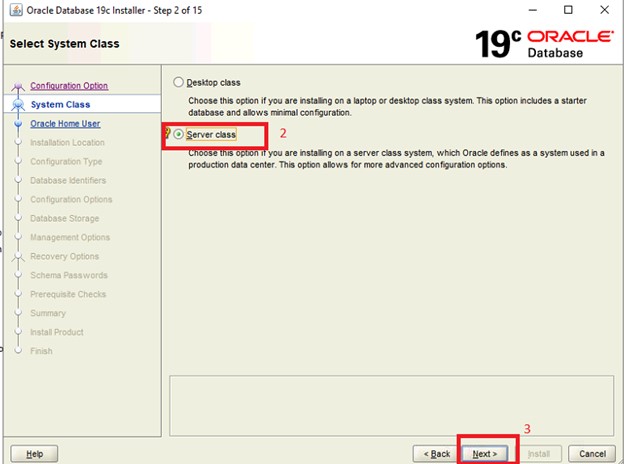The width and height of the screenshot is (624, 464).
Task: Click the Recovery Options step node icon
Action: [17, 257]
